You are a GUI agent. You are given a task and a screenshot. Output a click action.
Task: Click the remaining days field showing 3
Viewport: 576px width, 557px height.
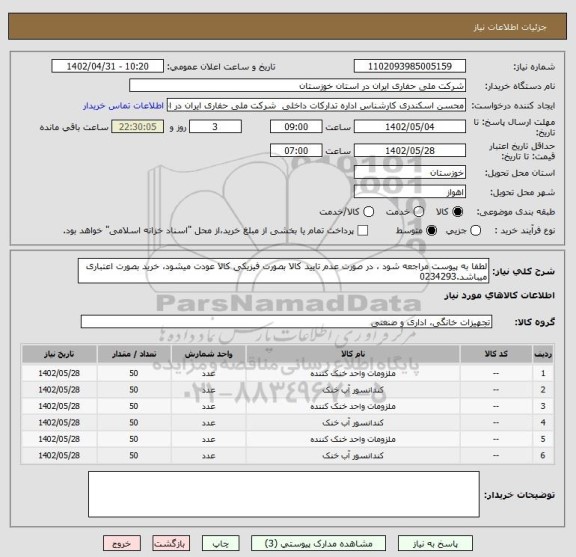[x=215, y=127]
